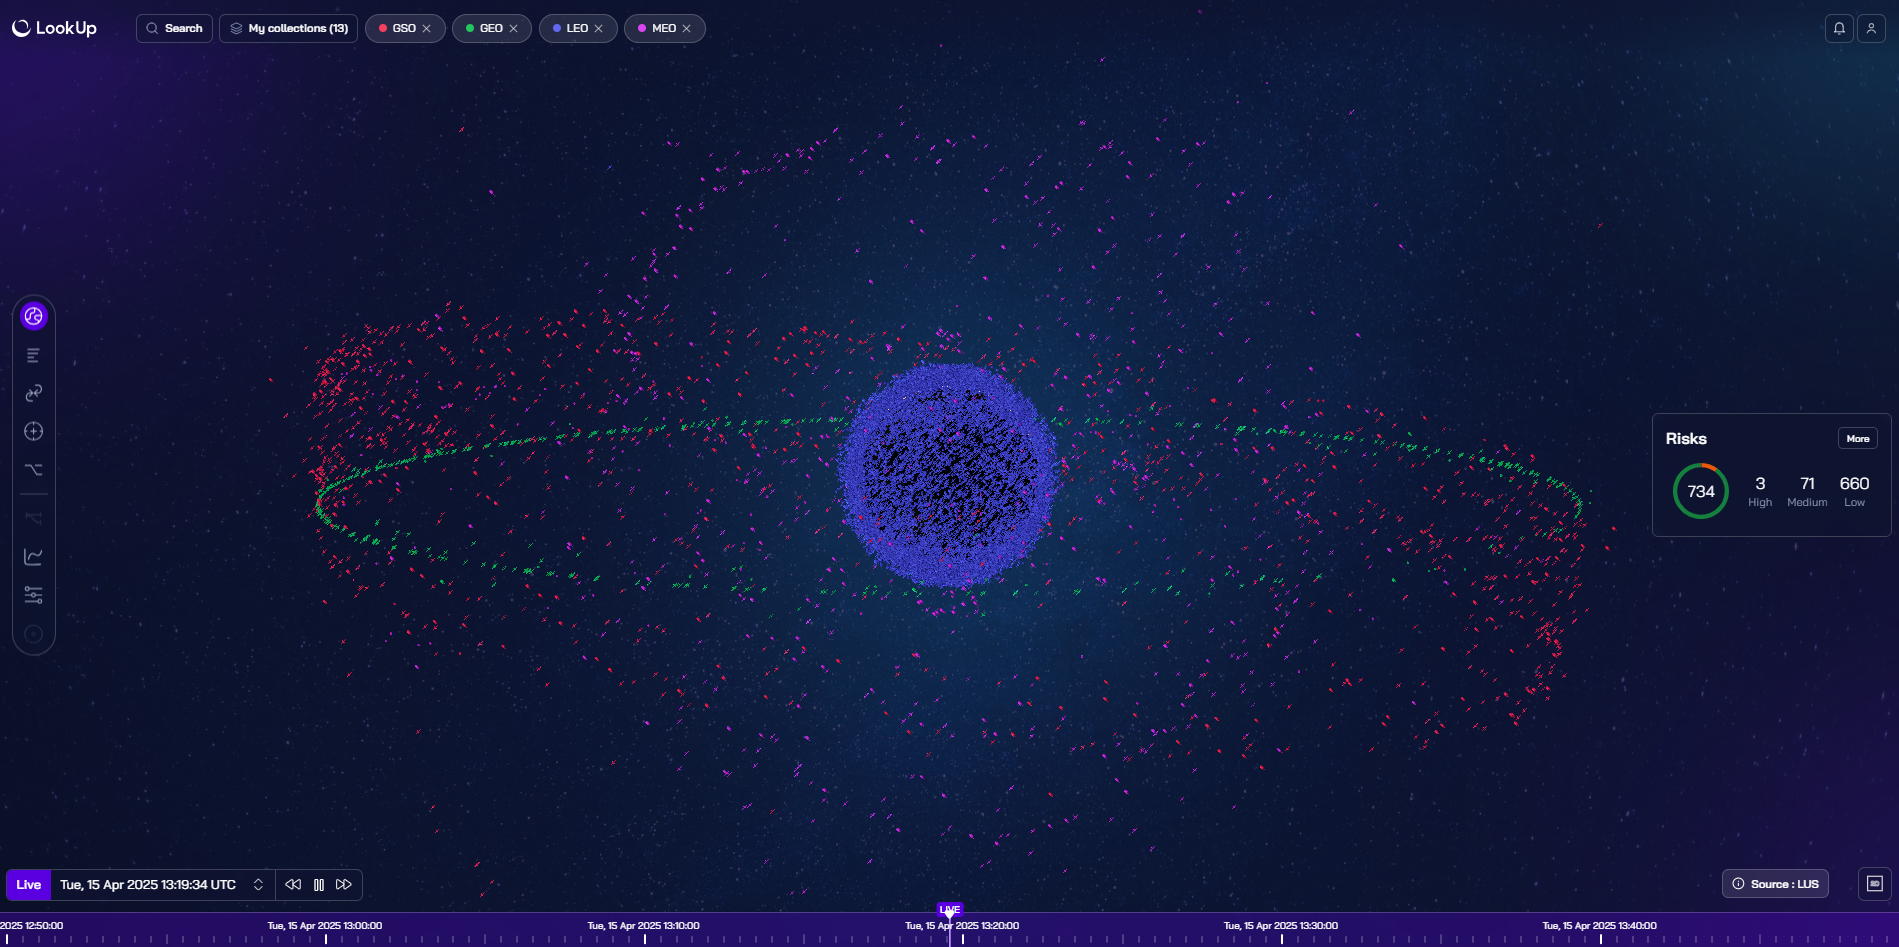Open Source : LUS selector

pos(1775,884)
